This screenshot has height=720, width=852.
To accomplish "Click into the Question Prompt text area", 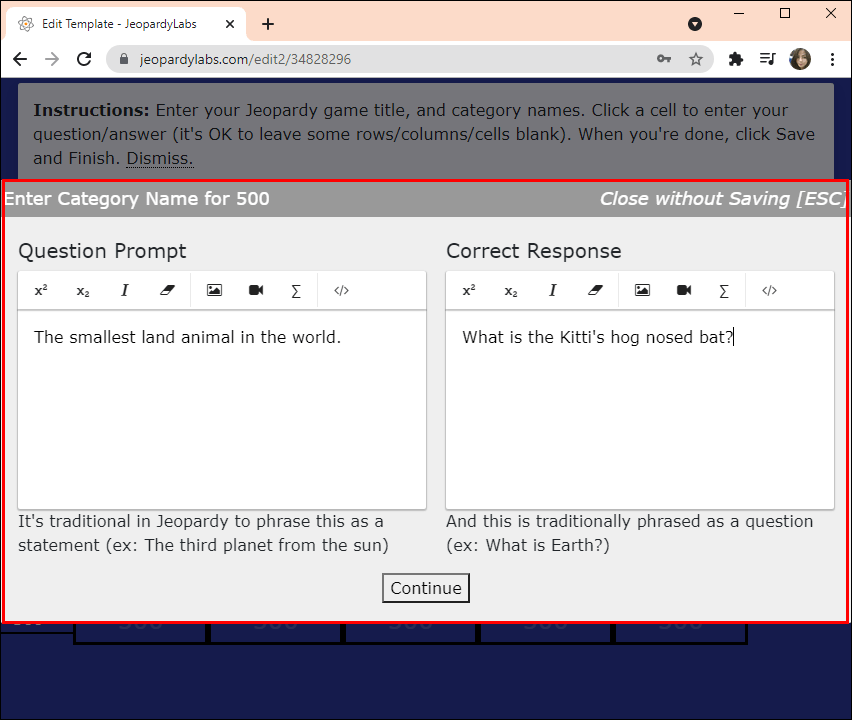I will coord(222,410).
